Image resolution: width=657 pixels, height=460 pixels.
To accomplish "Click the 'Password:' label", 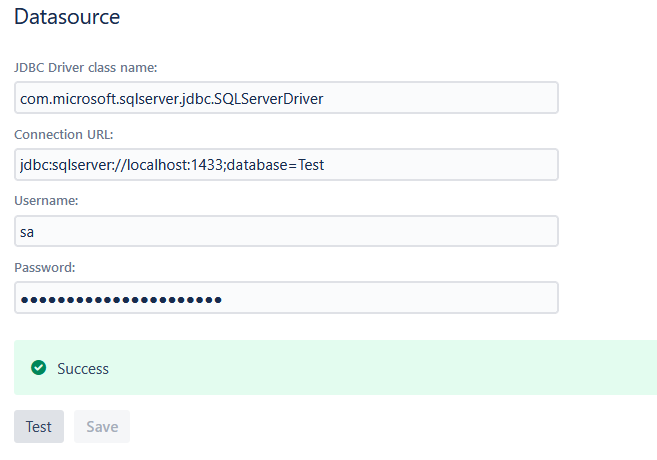I will point(45,268).
